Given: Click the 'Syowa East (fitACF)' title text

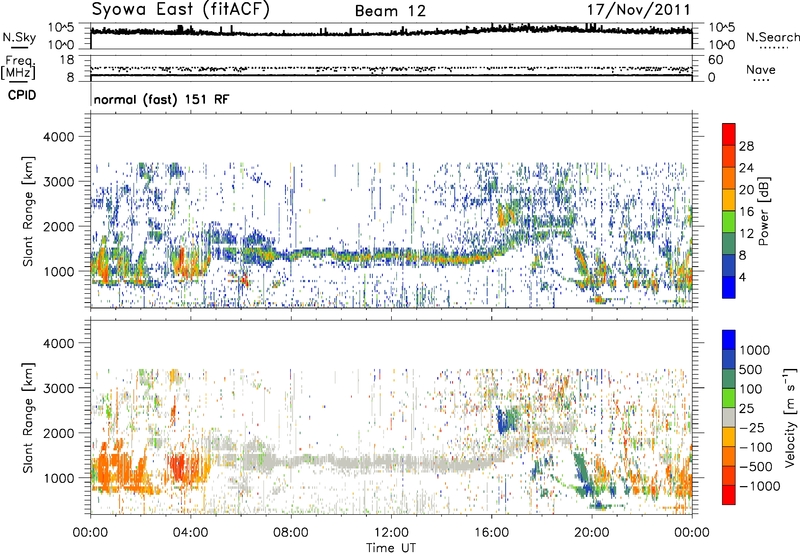Looking at the screenshot, I should (181, 10).
